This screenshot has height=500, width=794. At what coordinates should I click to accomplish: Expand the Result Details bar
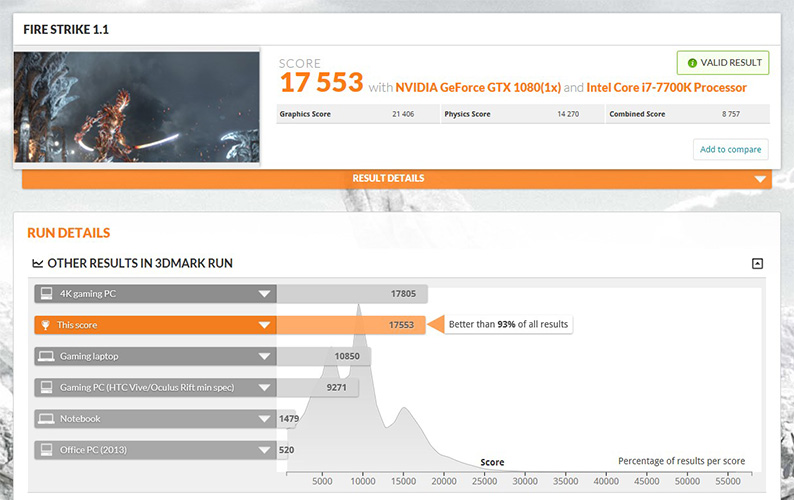(396, 179)
